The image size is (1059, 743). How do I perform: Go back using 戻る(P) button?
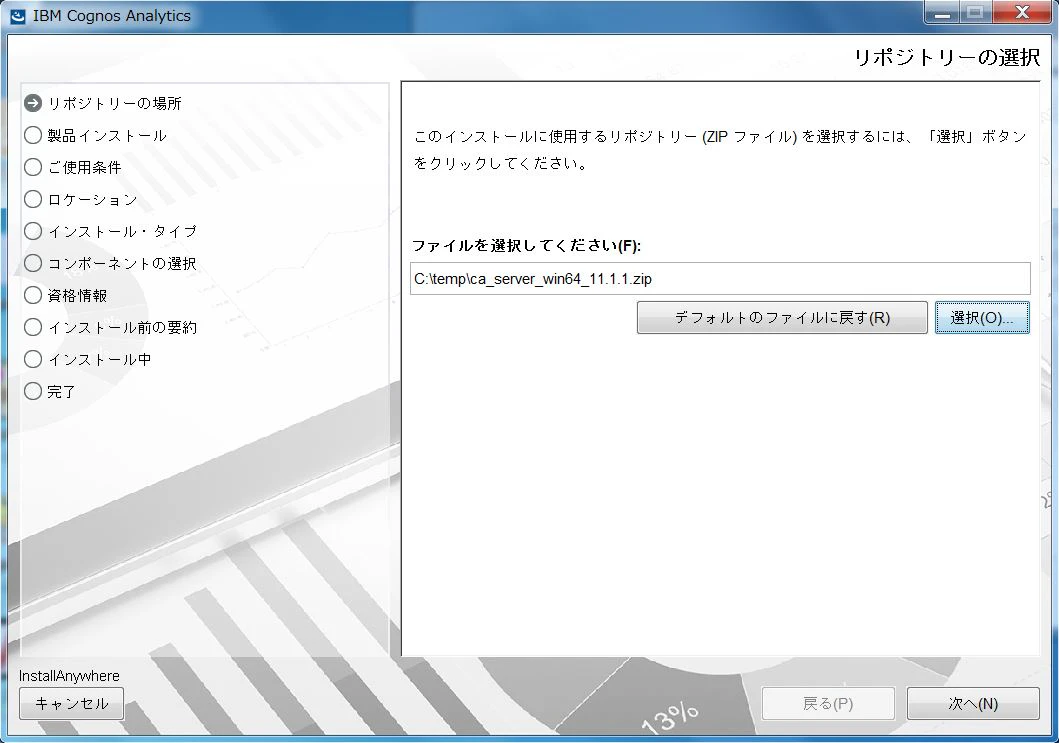pyautogui.click(x=828, y=704)
